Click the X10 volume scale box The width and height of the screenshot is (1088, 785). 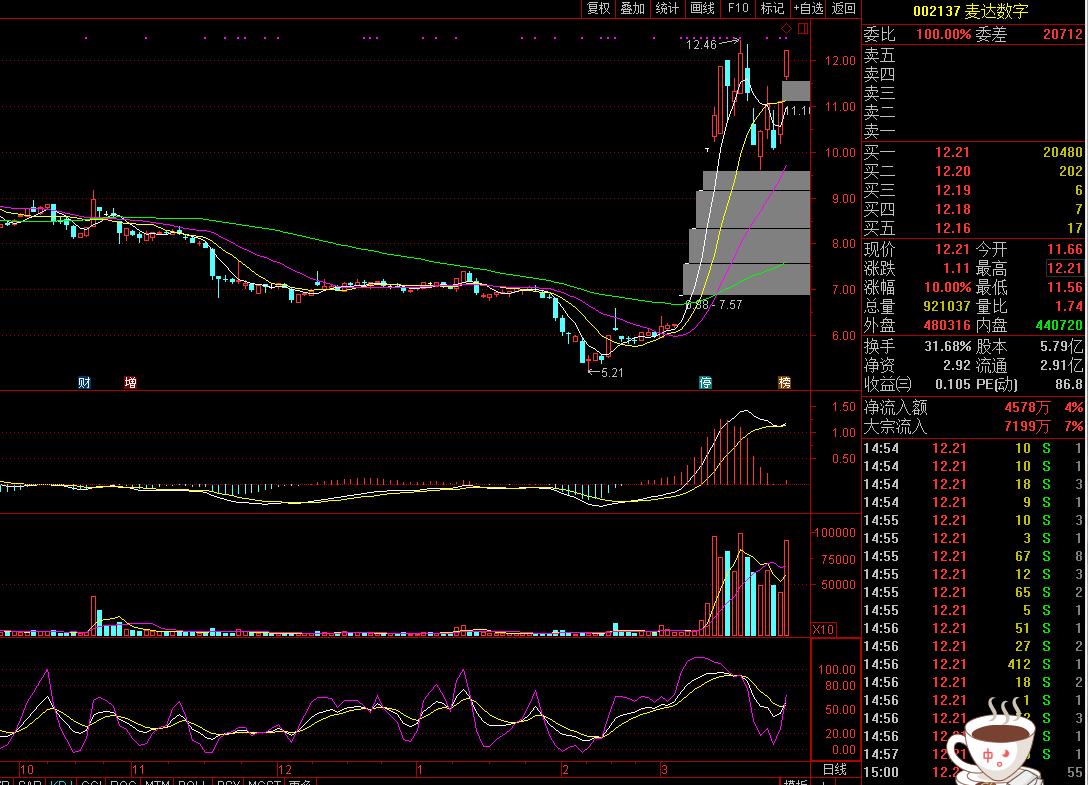824,630
